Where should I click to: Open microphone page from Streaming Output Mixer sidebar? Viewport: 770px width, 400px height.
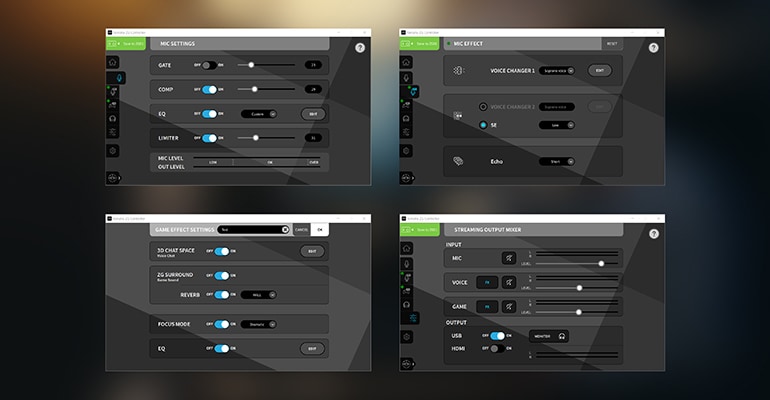pyautogui.click(x=406, y=264)
